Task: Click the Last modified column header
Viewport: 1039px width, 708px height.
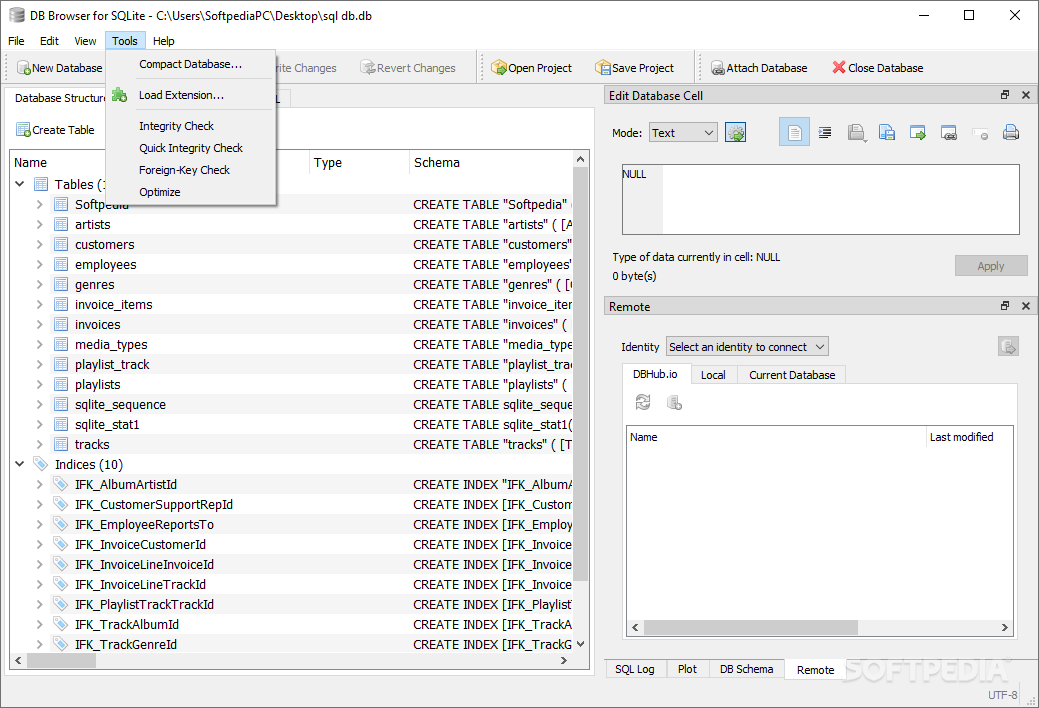Action: click(x=969, y=437)
